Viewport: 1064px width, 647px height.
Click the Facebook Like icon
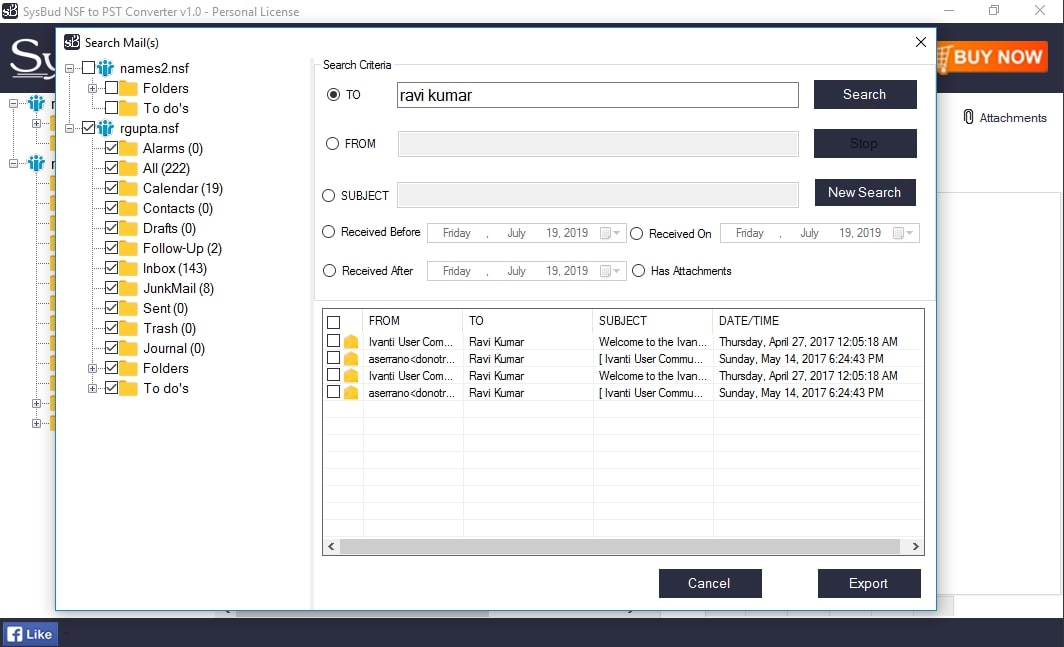click(15, 634)
